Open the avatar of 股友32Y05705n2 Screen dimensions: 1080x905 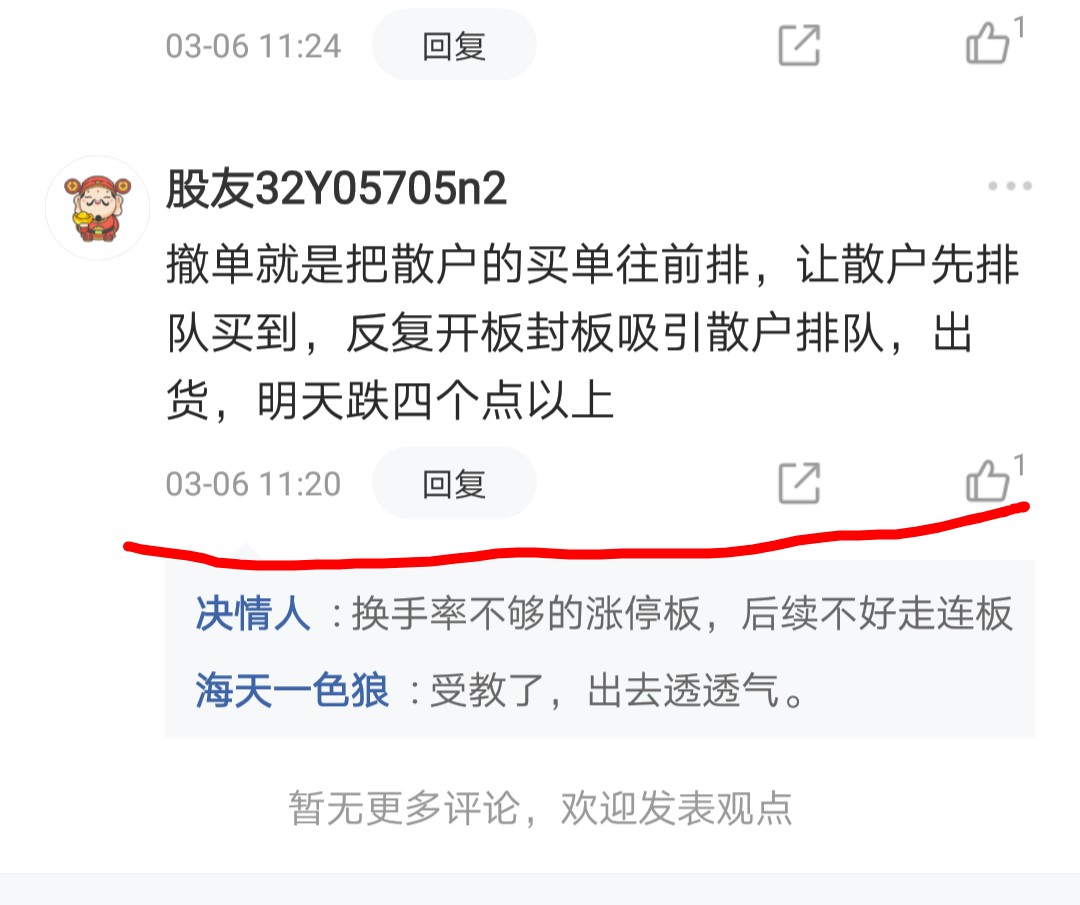(98, 208)
